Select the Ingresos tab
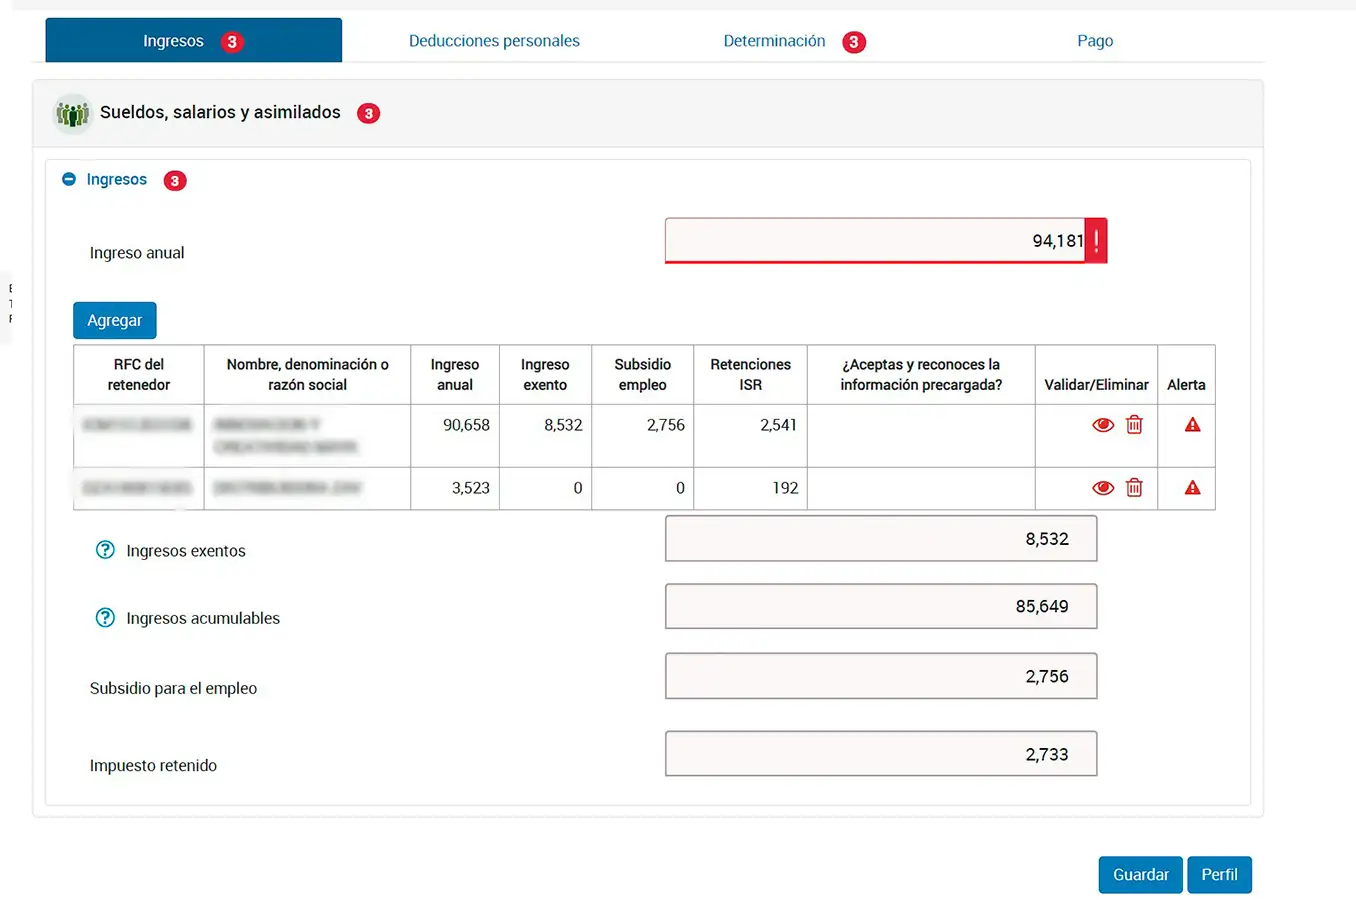Screen dimensions: 1356x900 click(x=174, y=41)
